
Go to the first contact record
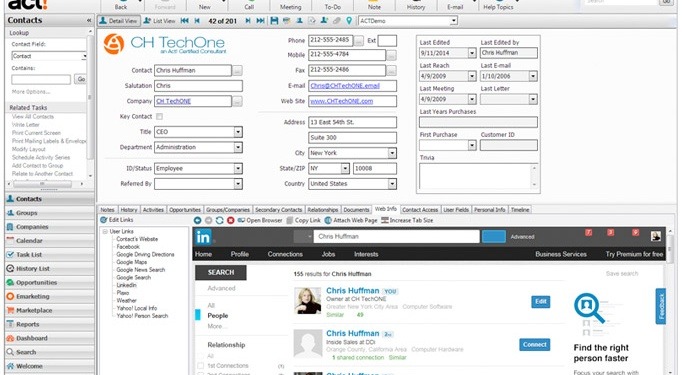(x=184, y=20)
